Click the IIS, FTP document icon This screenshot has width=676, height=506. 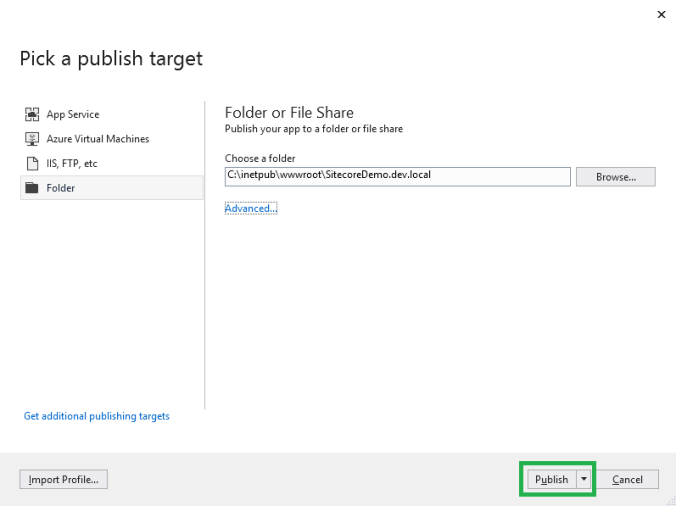[31, 163]
